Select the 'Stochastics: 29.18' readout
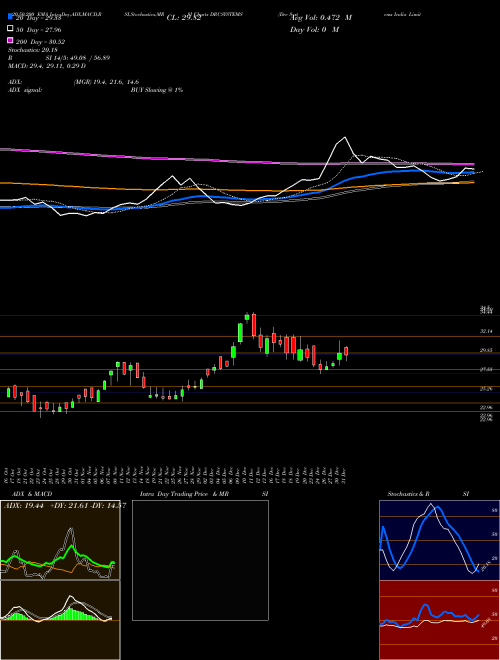Image resolution: width=500 pixels, height=660 pixels. coord(32,50)
